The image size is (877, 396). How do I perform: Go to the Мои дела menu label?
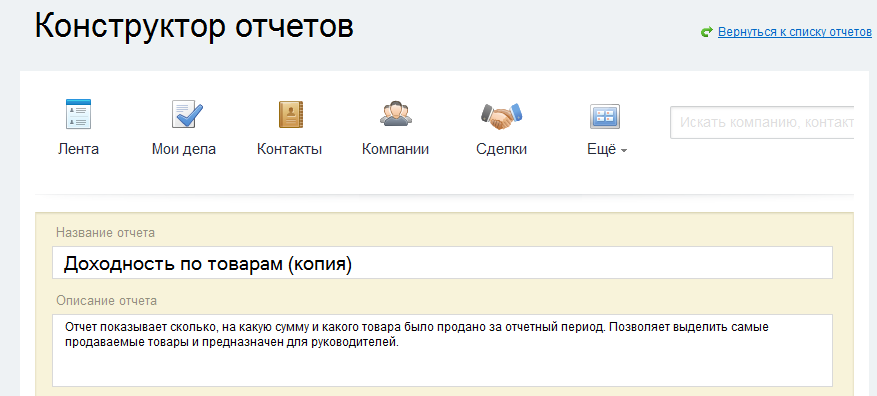coord(184,149)
